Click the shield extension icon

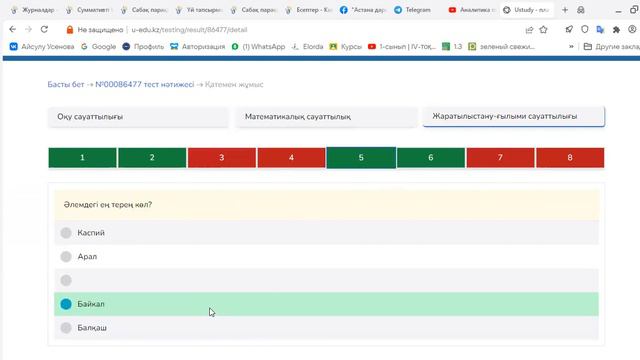click(585, 29)
